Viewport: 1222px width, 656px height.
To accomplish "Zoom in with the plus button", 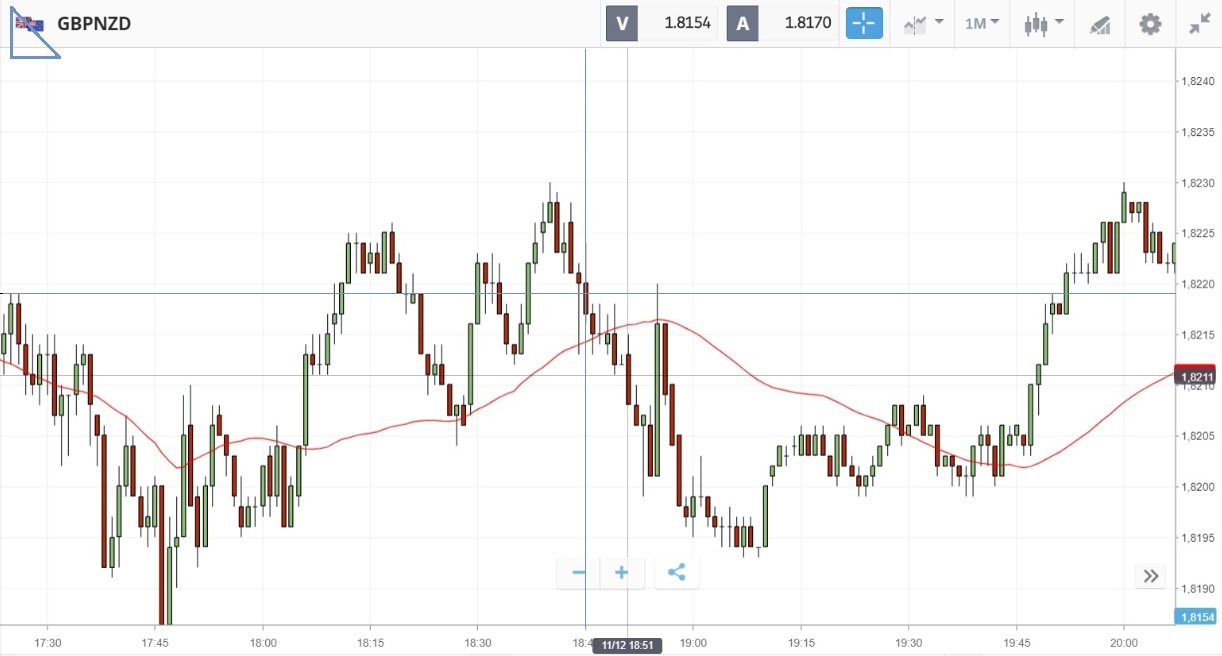I will point(622,573).
